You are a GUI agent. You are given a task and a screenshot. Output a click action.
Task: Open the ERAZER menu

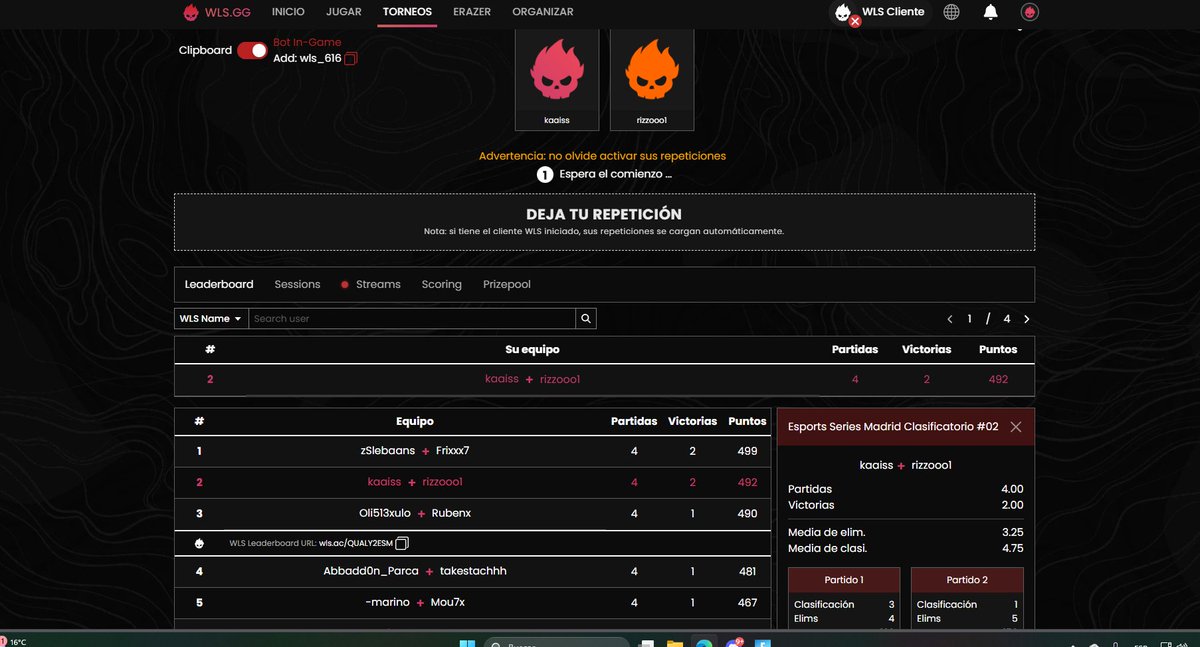(472, 12)
